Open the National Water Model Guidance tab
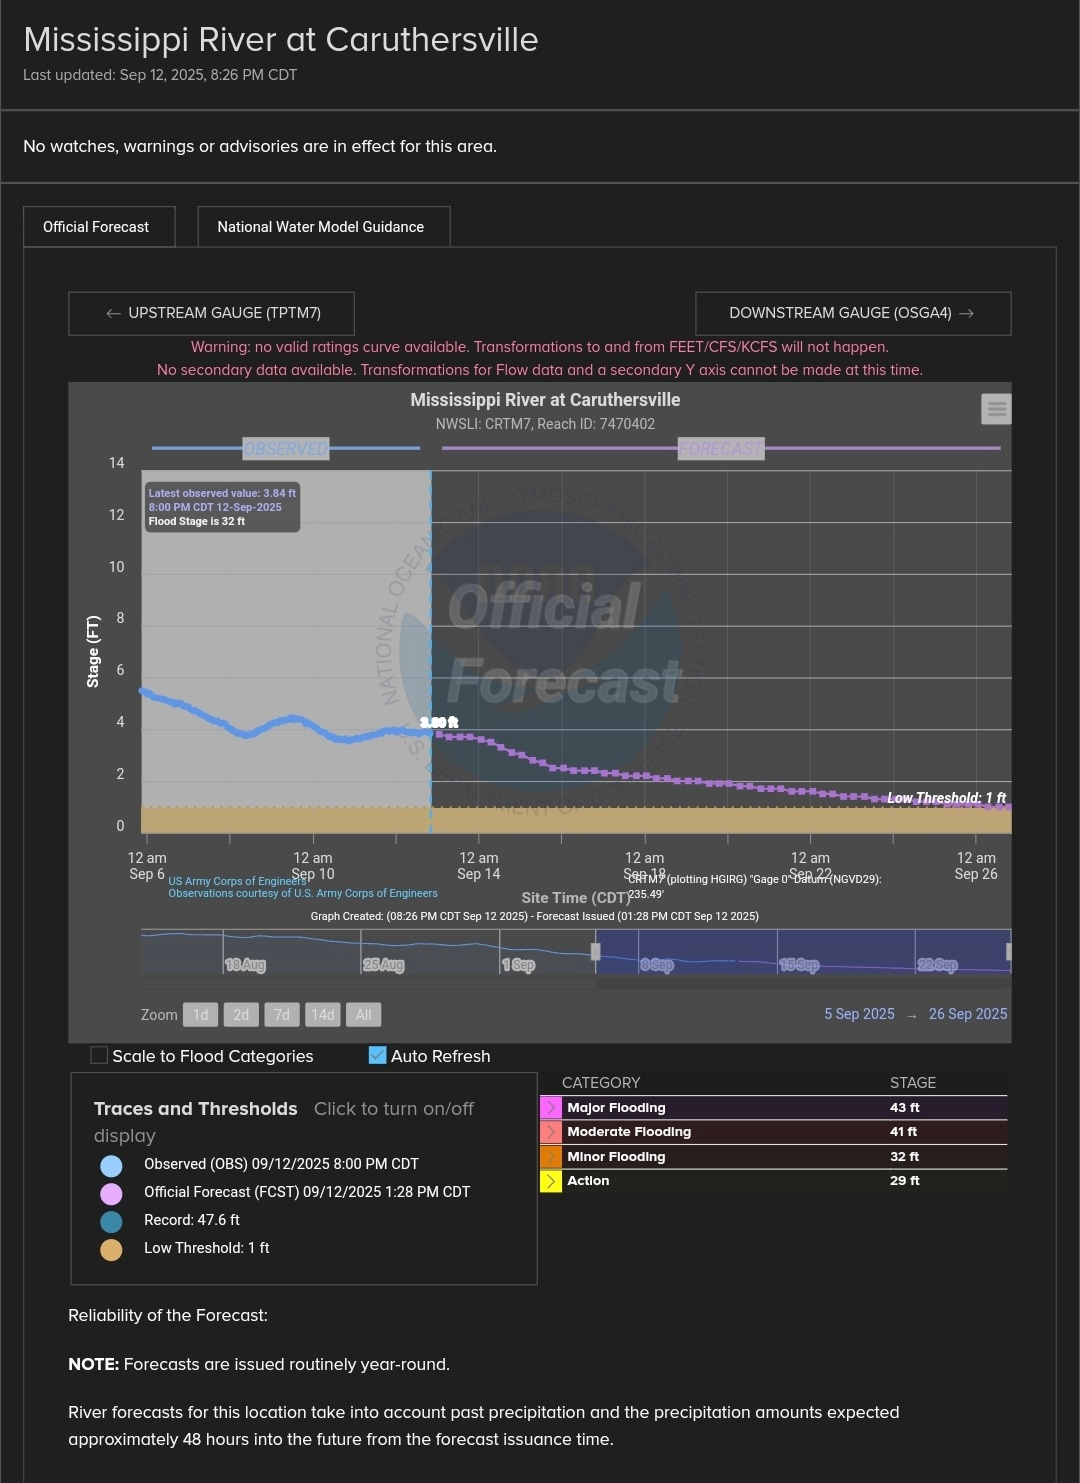 pos(323,227)
